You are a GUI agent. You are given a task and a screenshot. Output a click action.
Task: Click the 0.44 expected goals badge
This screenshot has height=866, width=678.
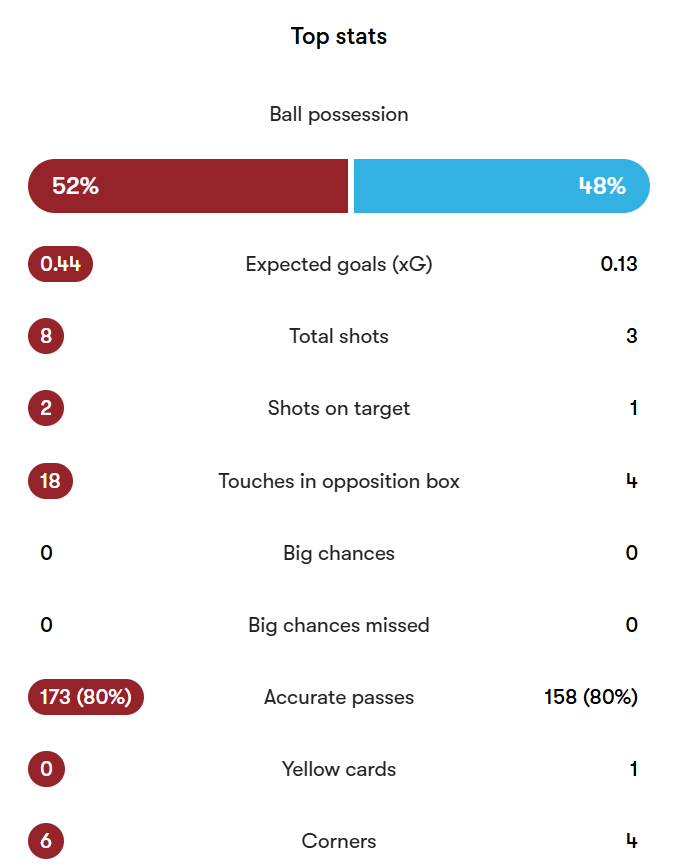coord(60,264)
